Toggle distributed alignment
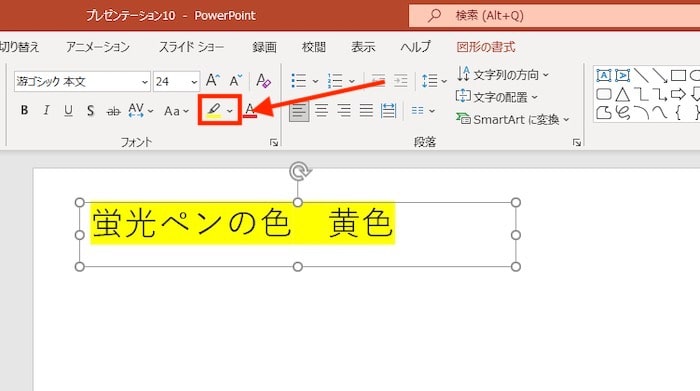 (x=389, y=110)
